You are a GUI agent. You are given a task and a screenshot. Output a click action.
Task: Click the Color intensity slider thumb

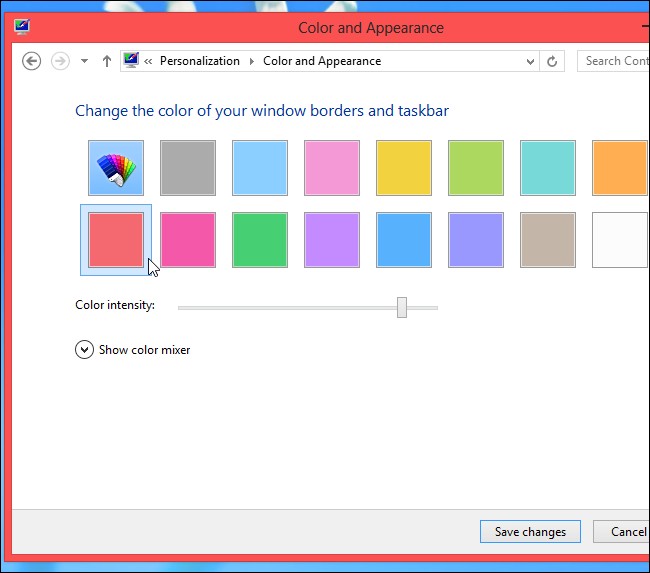tap(402, 308)
